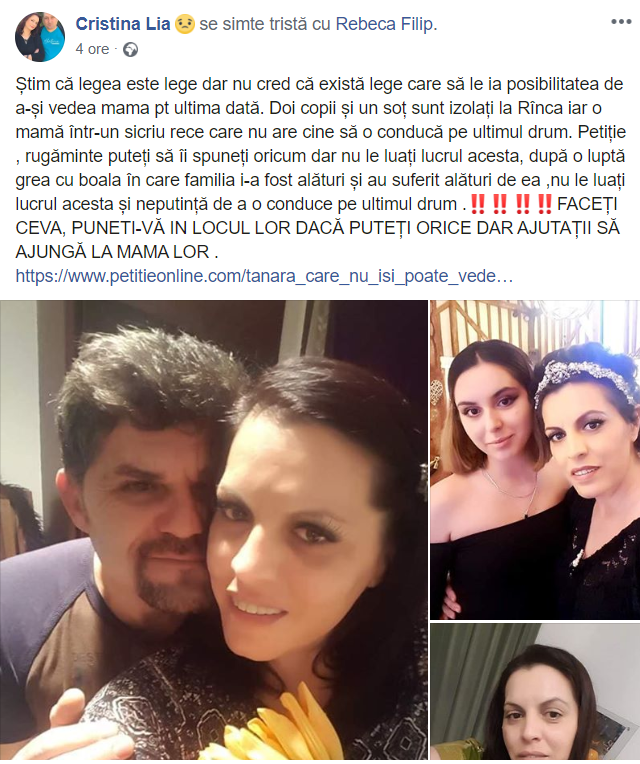Image resolution: width=640 pixels, height=764 pixels.
Task: Open the three-dot post options menu
Action: [621, 22]
